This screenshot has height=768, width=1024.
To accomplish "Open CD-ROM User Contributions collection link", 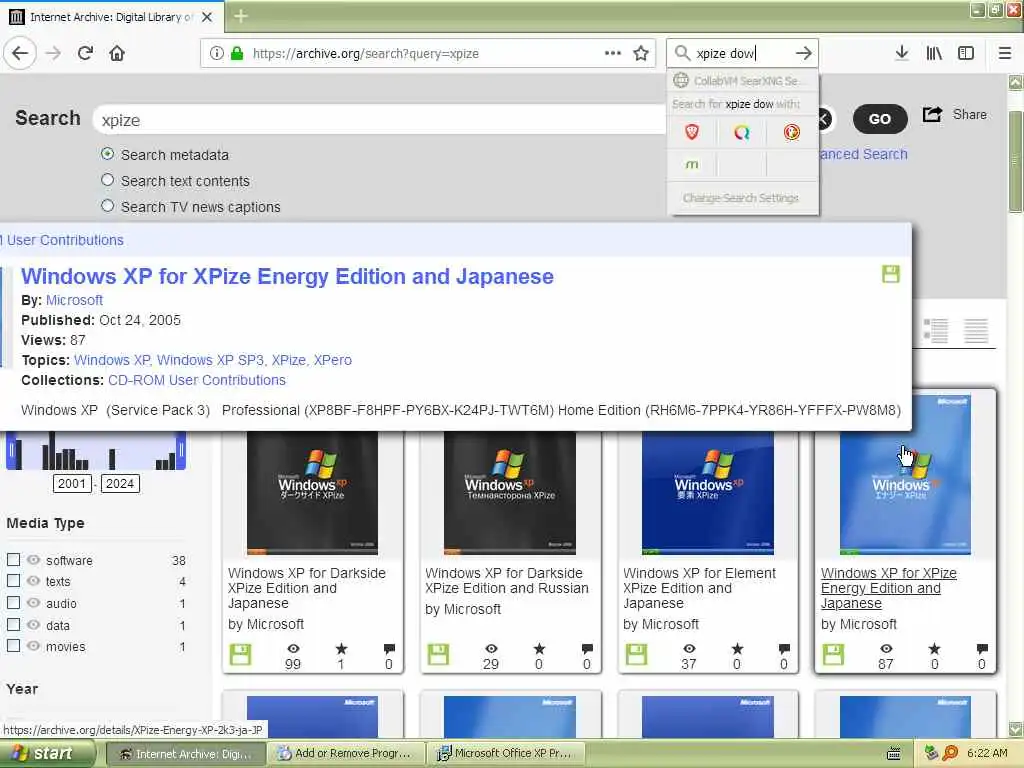I will [x=197, y=380].
